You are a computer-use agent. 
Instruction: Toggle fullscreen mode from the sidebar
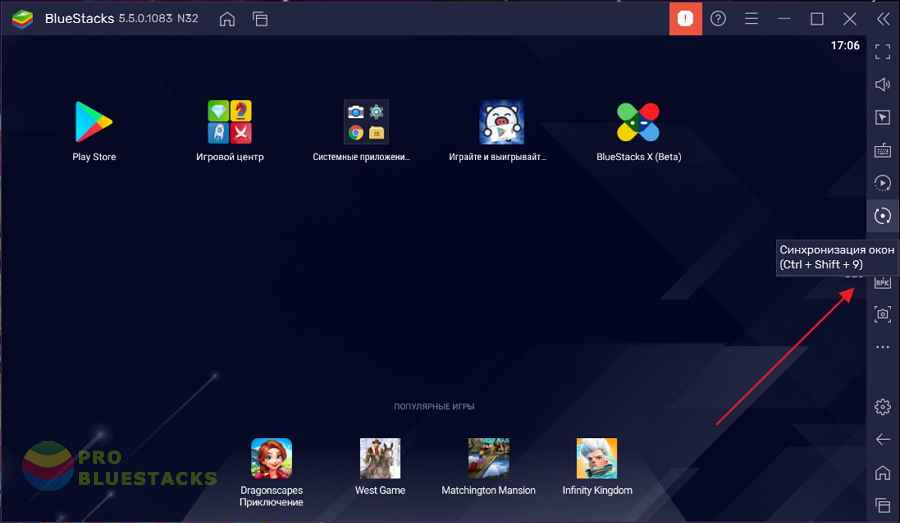click(882, 51)
